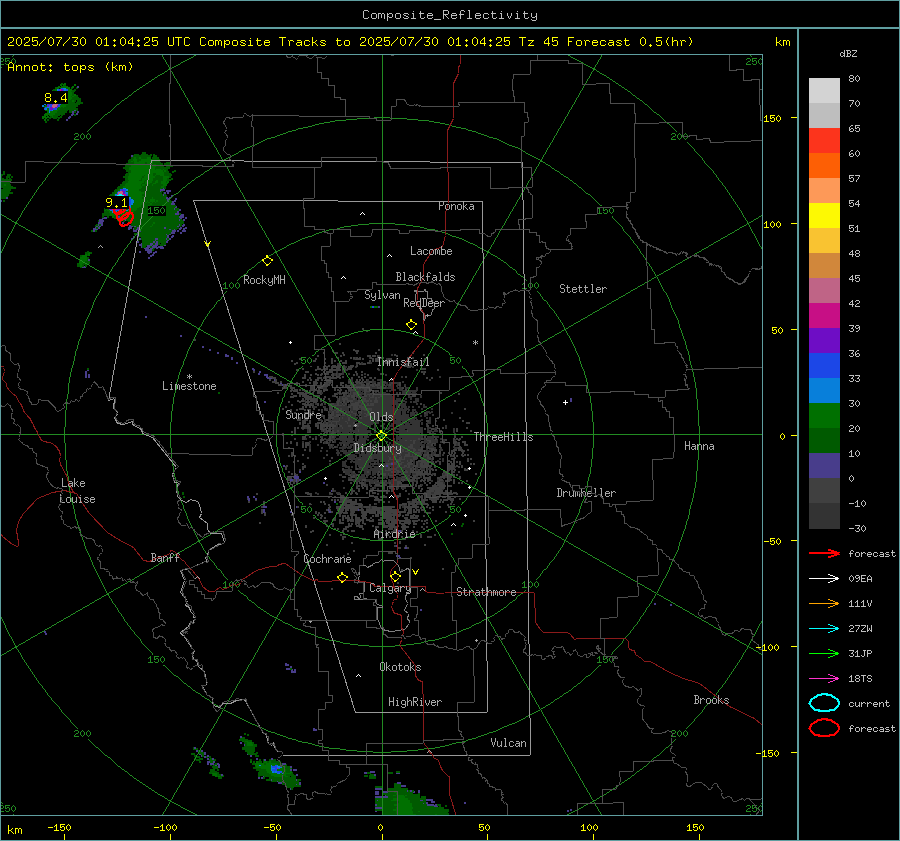
Task: Pick the yellow 51-54 dBZ swatch
Action: pyautogui.click(x=824, y=216)
